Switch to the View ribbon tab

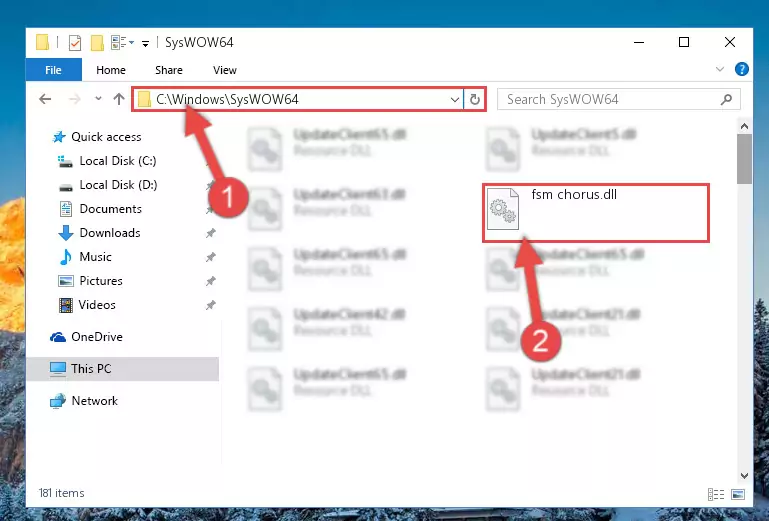225,70
